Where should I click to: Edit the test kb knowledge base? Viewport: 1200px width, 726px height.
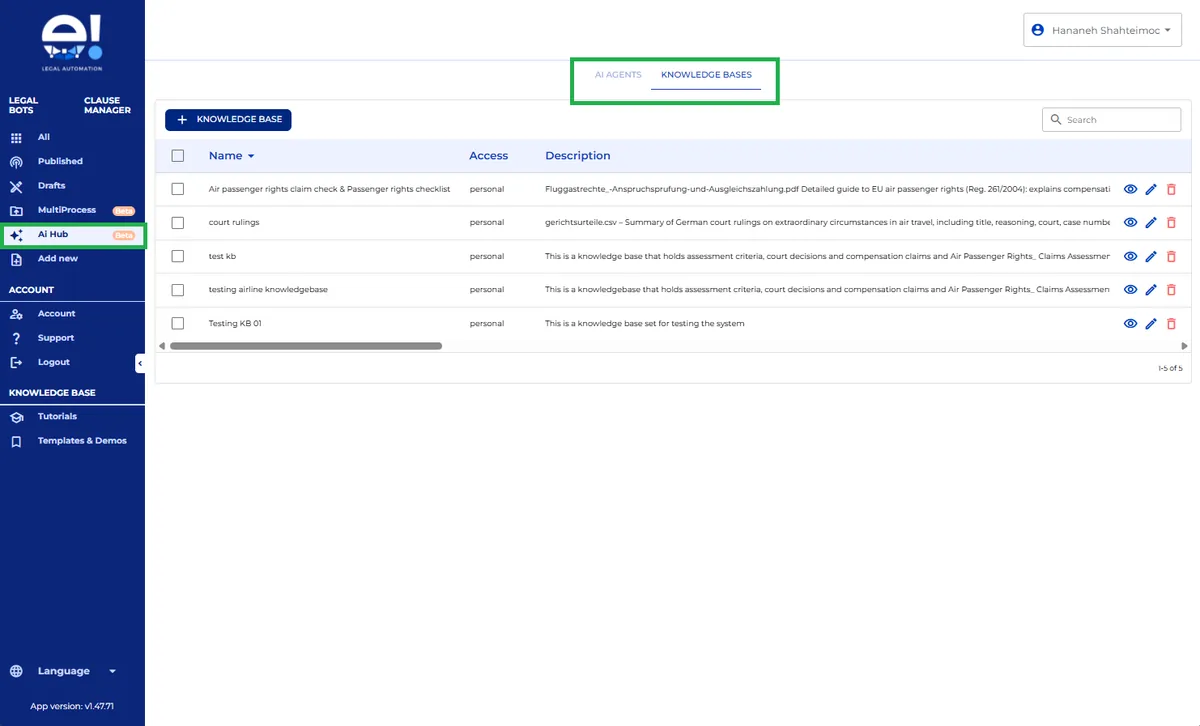point(1151,257)
